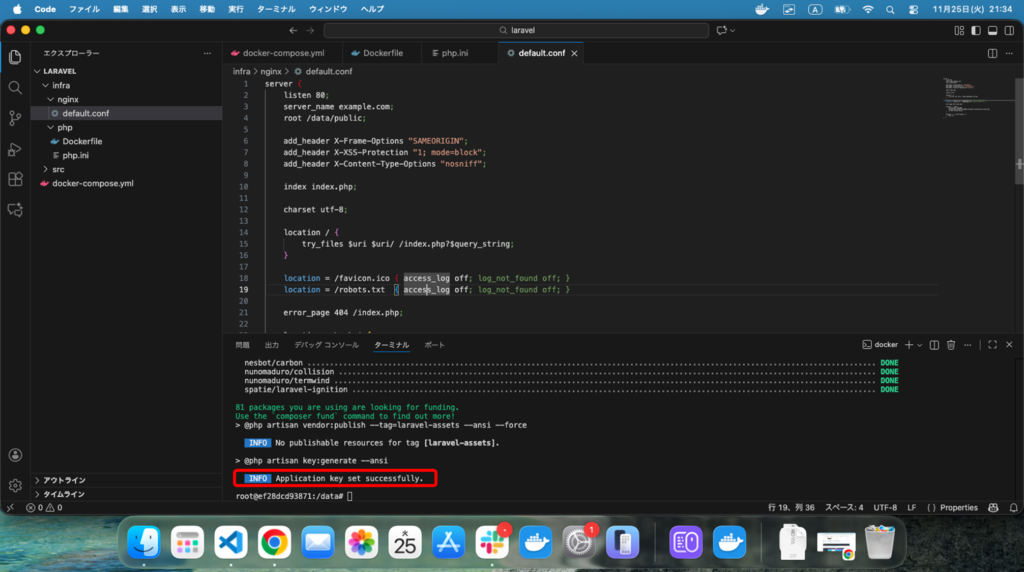This screenshot has width=1024, height=572.
Task: Open the new terminal profile dropdown arrow
Action: coord(920,344)
